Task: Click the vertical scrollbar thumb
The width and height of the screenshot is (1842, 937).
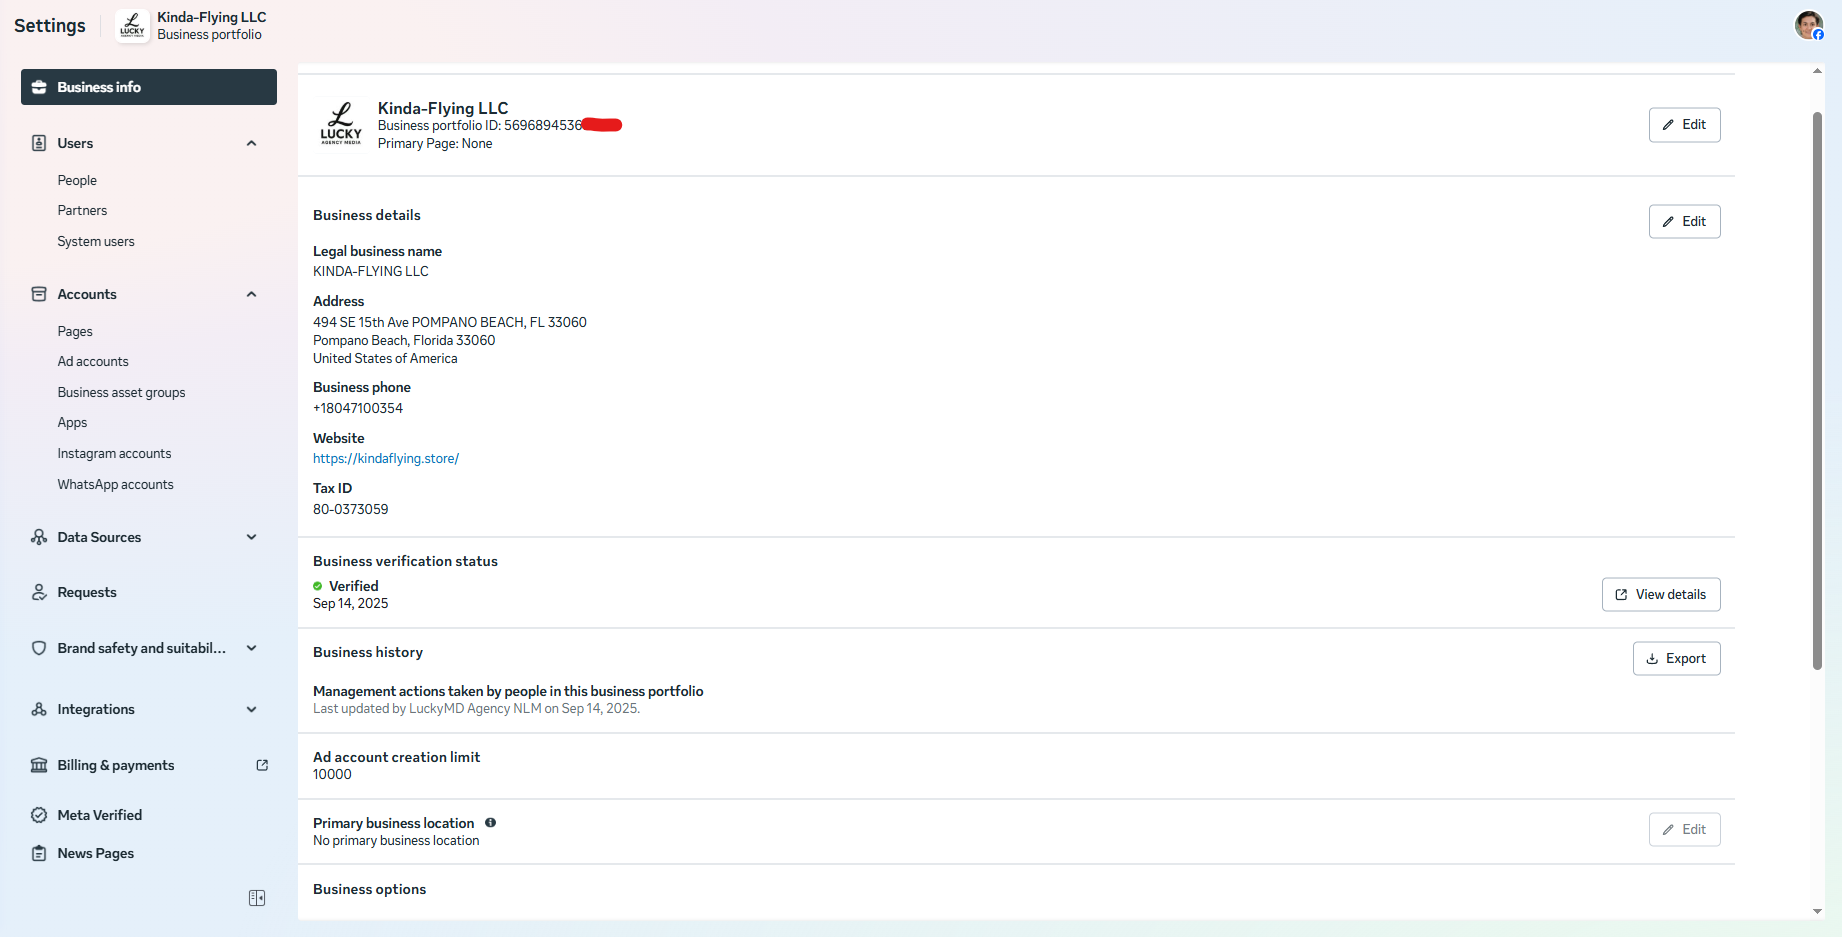Action: 1817,390
